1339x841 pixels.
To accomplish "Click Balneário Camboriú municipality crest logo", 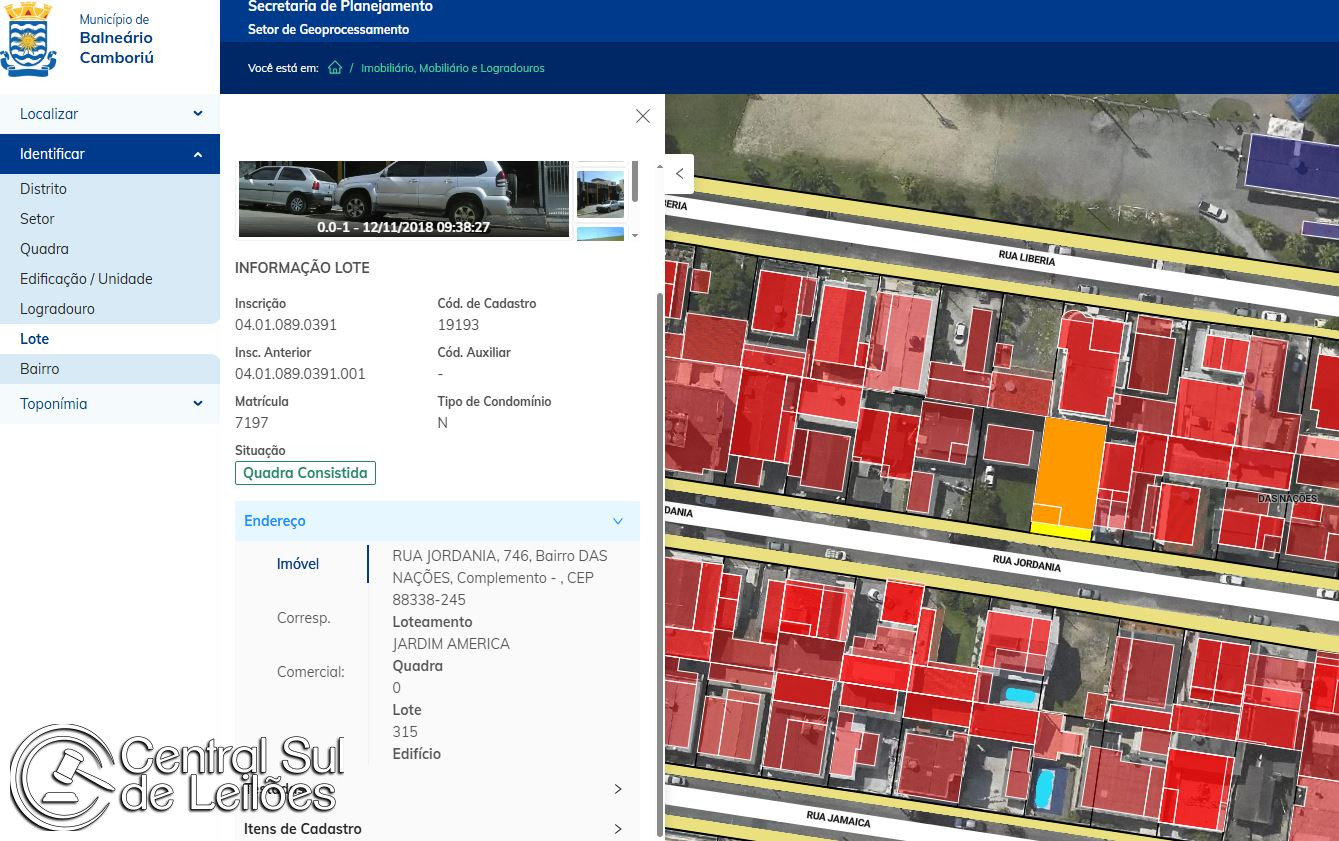I will tap(29, 39).
